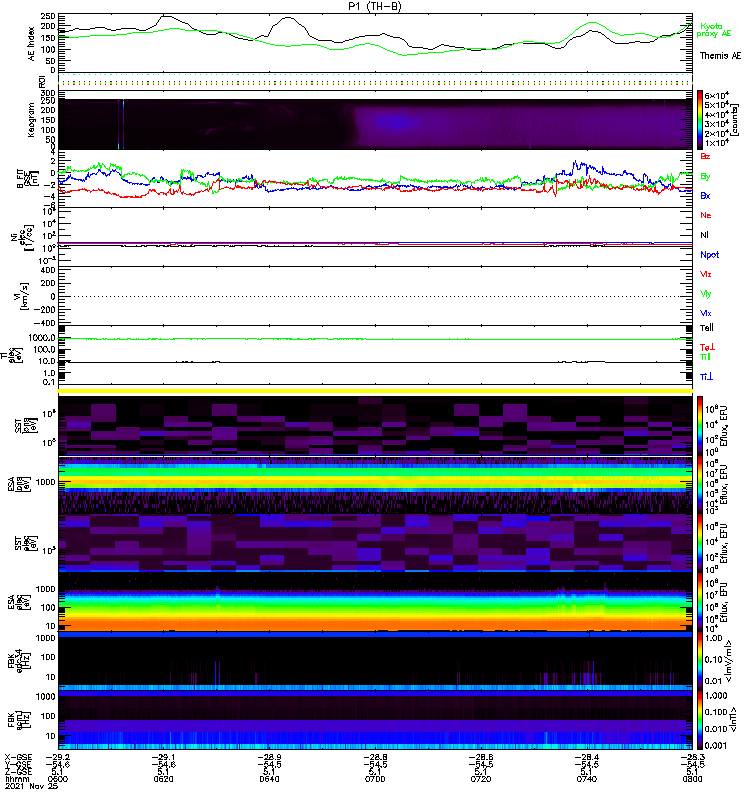Click the 0600 time axis label
The image size is (750, 800).
coord(58,779)
